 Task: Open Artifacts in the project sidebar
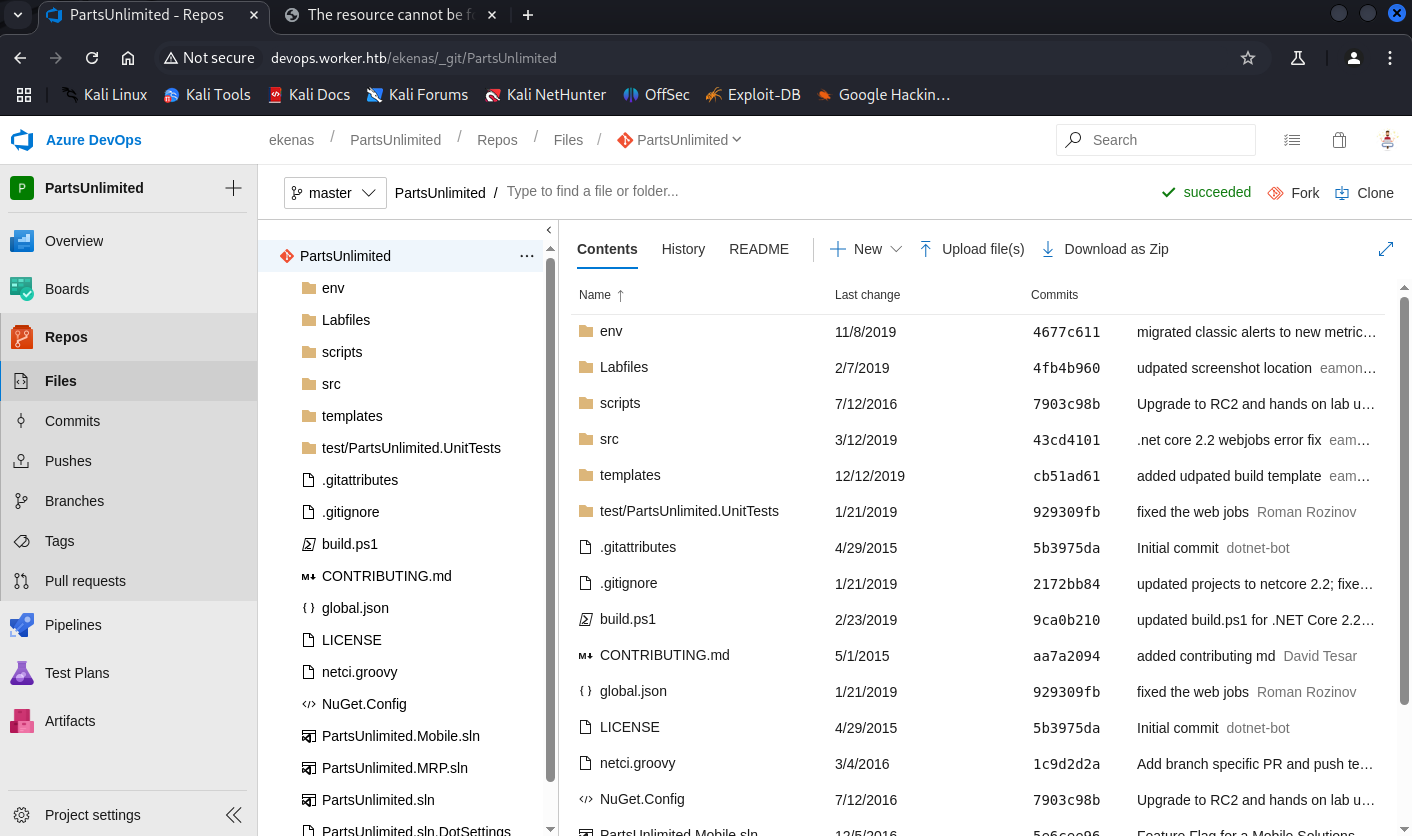click(x=128, y=721)
